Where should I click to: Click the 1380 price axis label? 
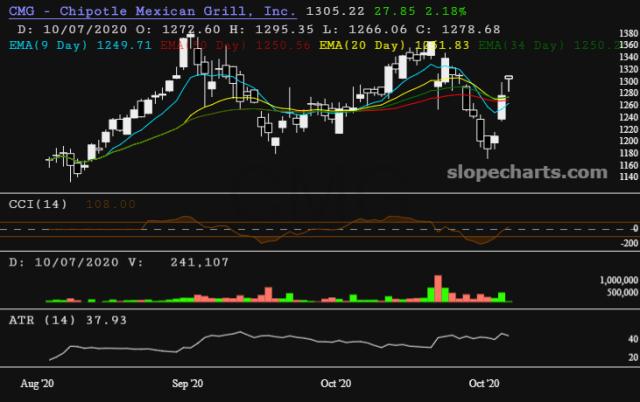click(627, 33)
